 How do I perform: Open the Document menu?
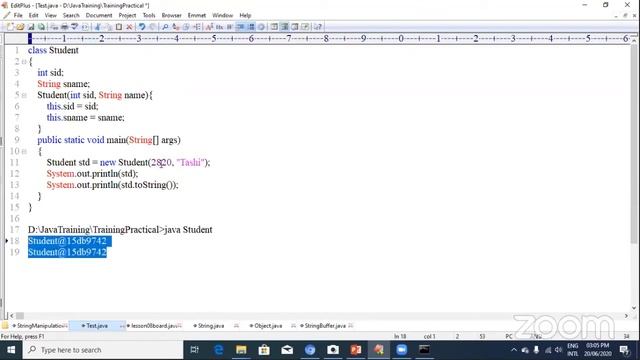99,16
